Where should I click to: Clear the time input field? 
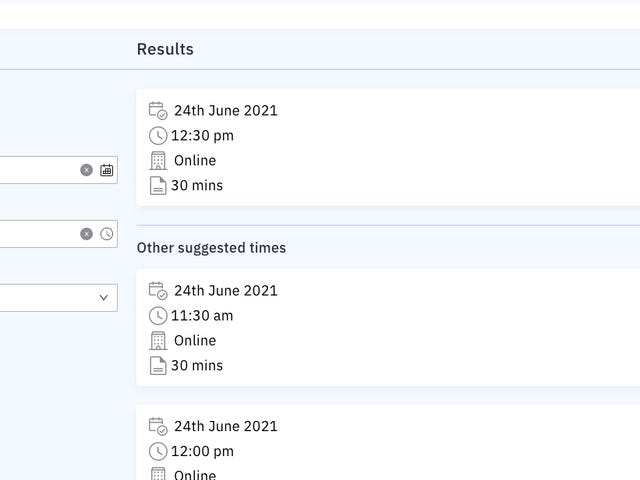tap(86, 234)
